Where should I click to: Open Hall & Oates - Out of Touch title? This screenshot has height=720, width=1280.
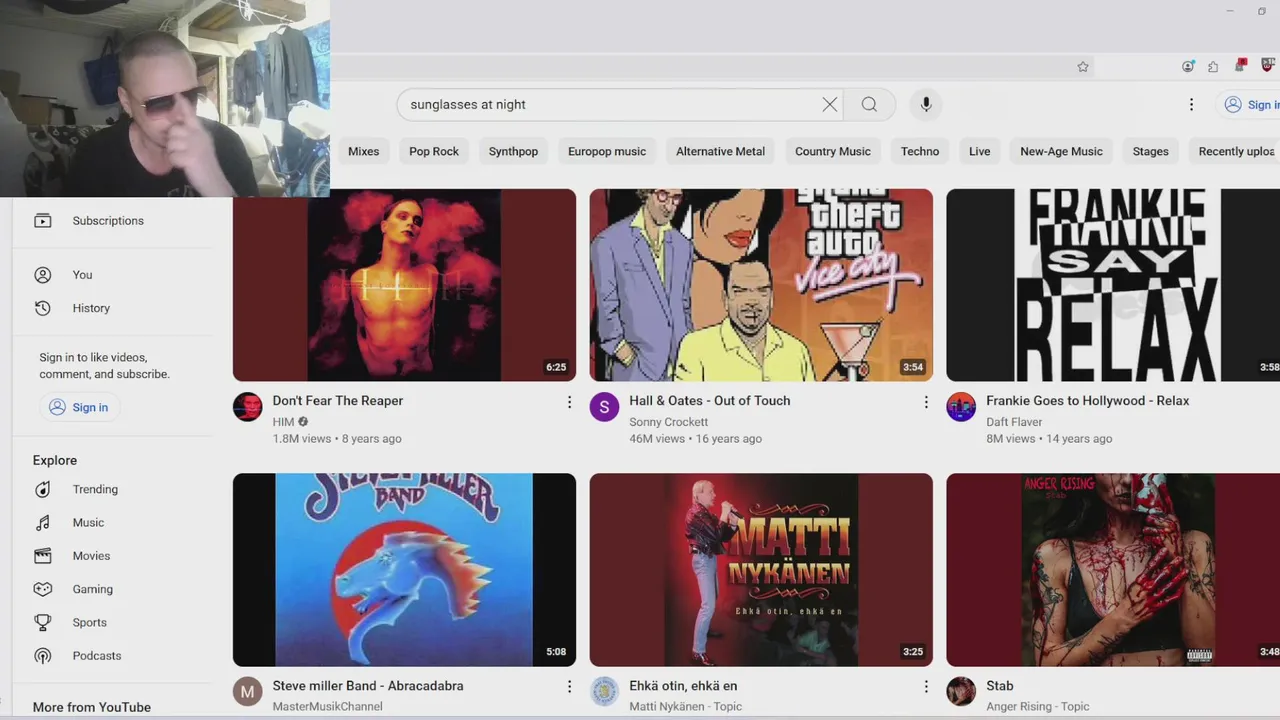tap(710, 401)
